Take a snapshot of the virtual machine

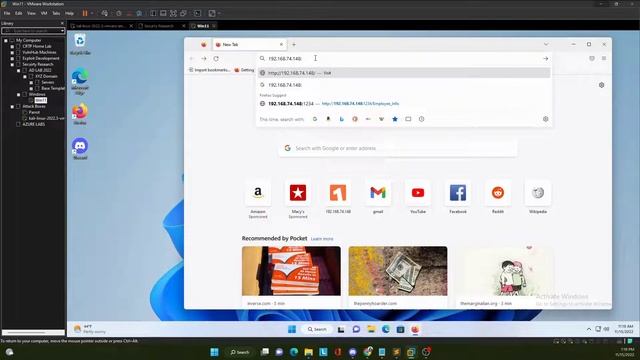pos(119,13)
